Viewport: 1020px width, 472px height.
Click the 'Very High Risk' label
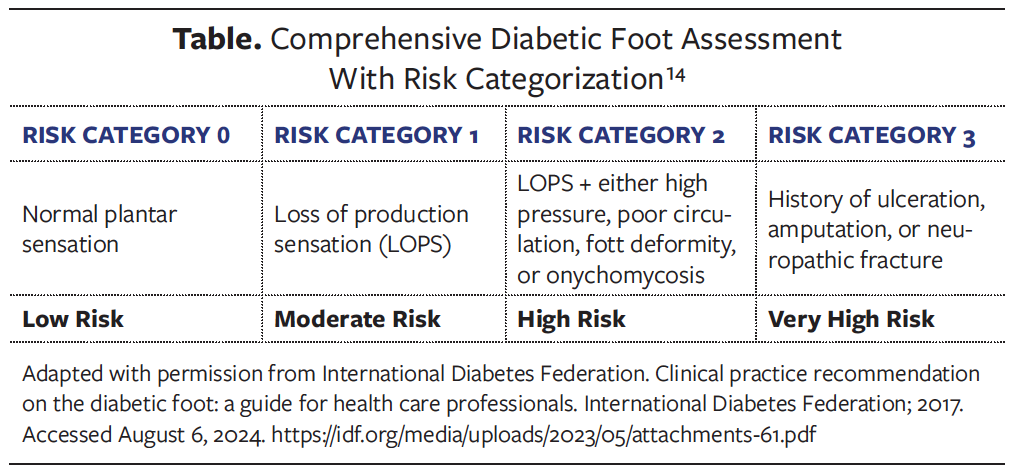[851, 319]
